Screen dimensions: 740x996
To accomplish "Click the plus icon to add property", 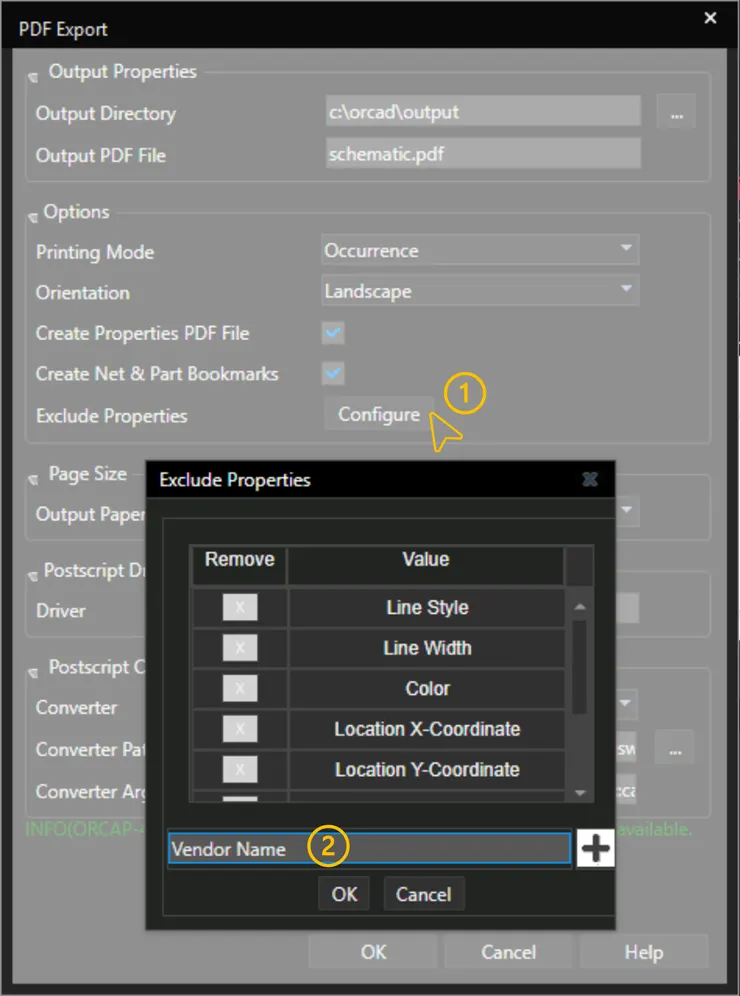I will (596, 849).
